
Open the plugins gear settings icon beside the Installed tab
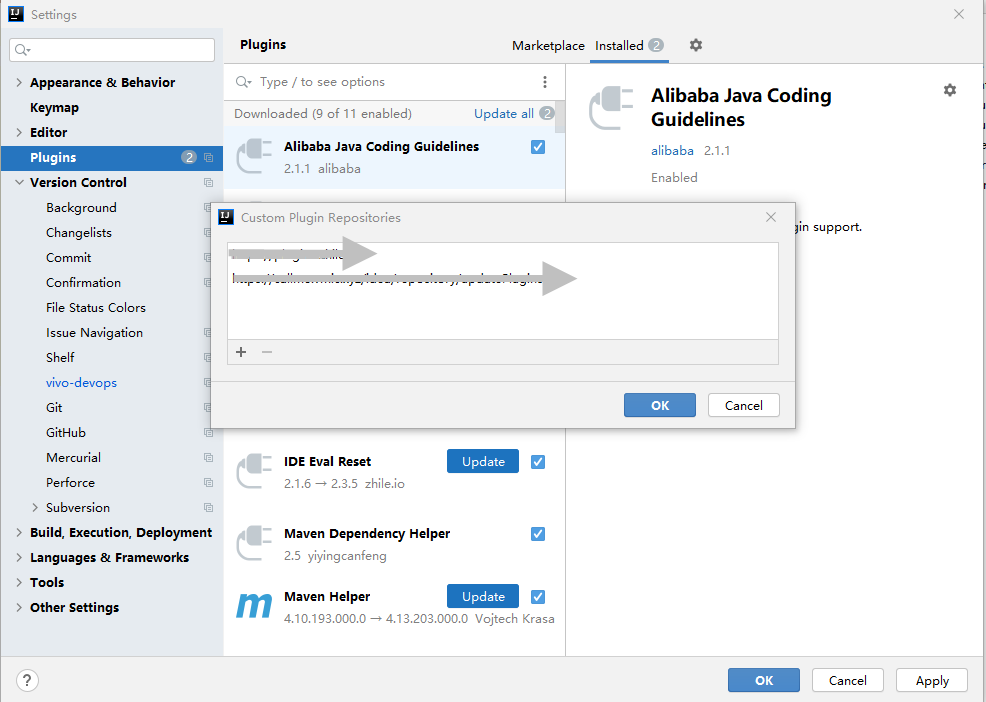tap(695, 45)
